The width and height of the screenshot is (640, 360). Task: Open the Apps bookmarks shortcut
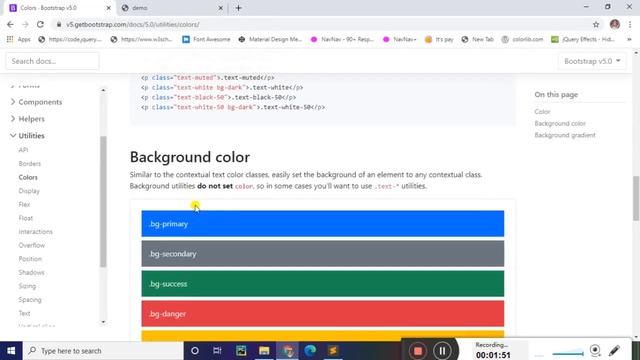19,39
